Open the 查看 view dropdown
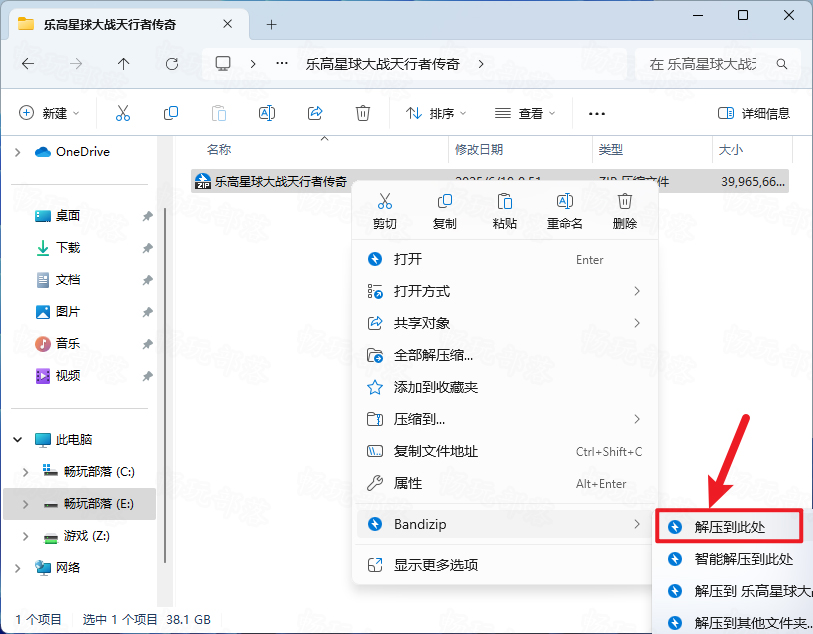This screenshot has width=813, height=634. click(525, 113)
